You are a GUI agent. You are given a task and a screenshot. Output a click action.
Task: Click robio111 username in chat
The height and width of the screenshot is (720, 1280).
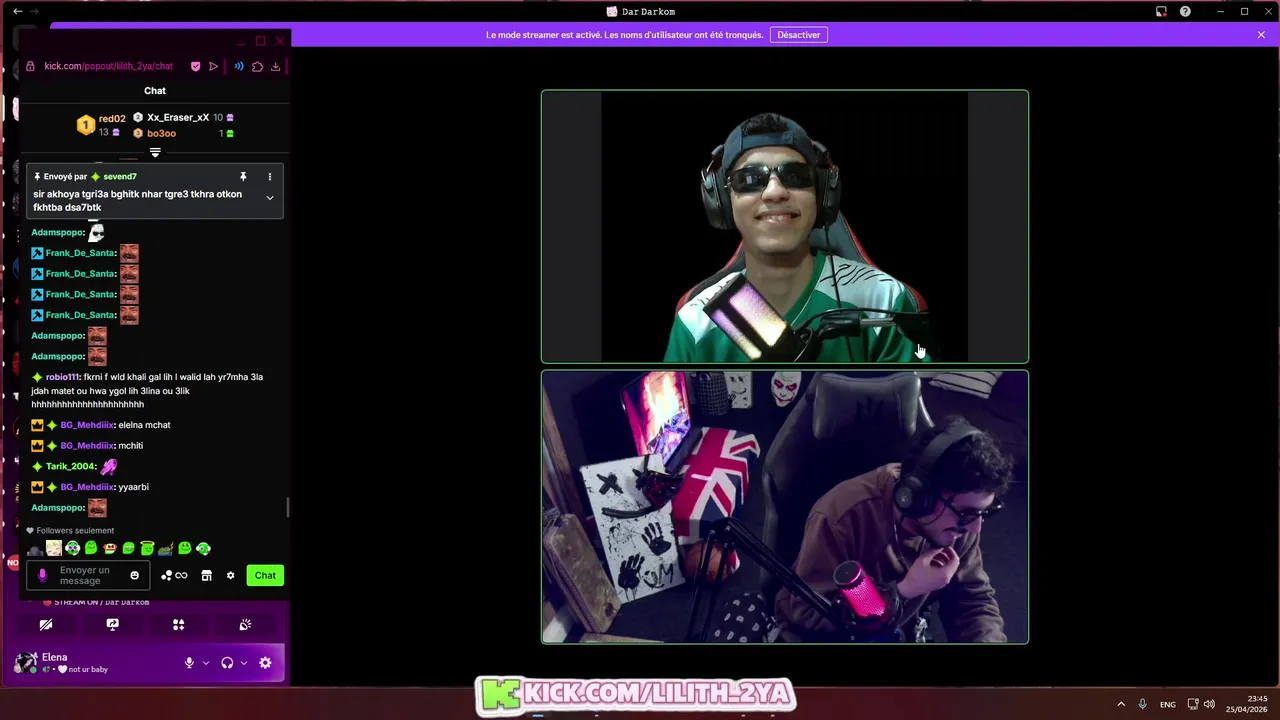coord(62,377)
